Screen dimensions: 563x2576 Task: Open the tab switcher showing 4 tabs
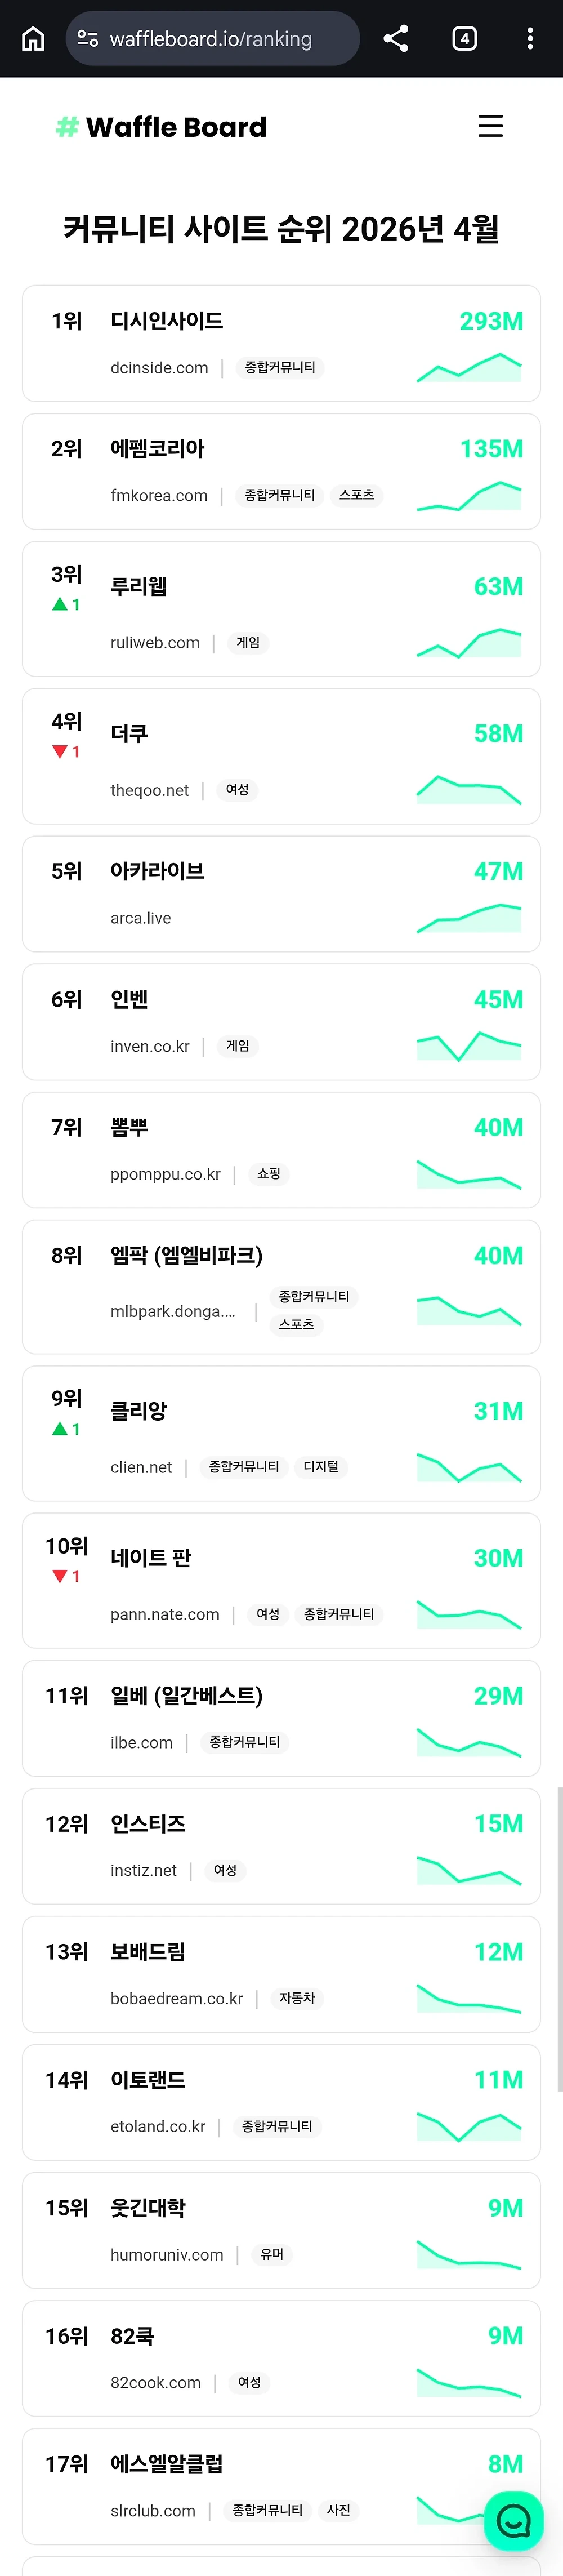[x=464, y=39]
